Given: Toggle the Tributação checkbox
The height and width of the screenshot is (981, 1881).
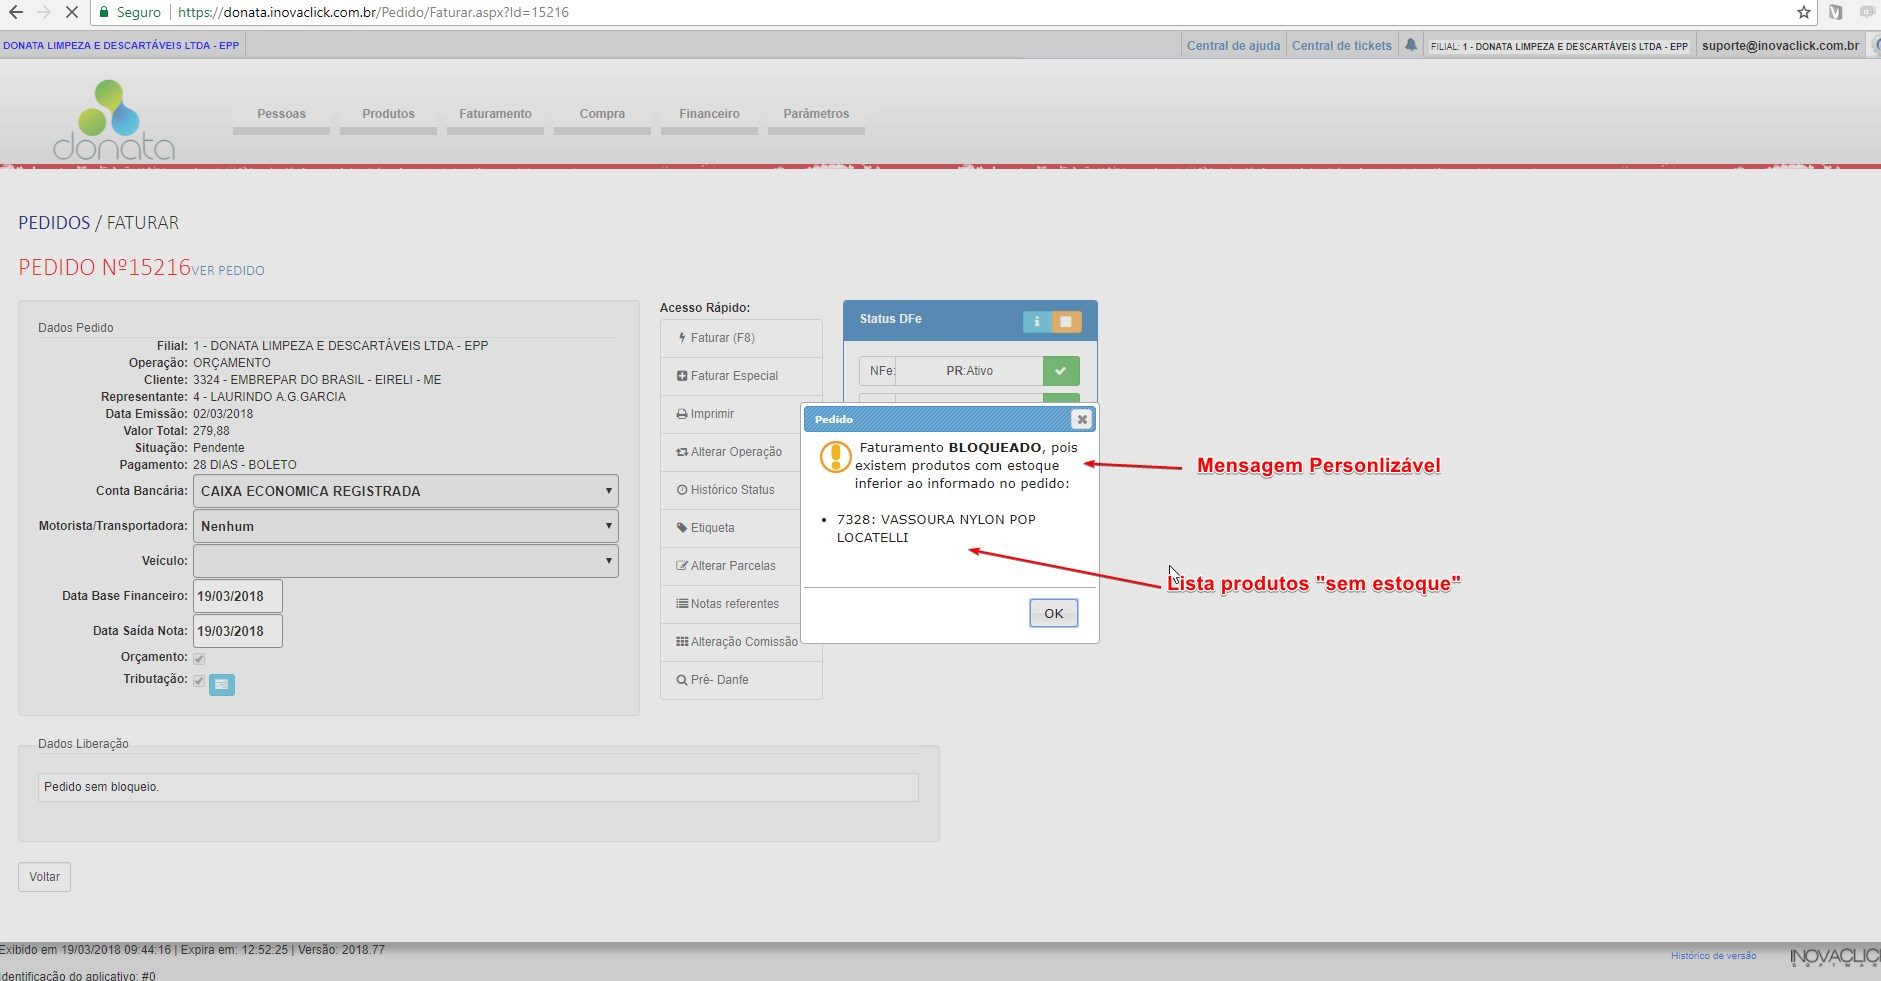Looking at the screenshot, I should point(199,681).
